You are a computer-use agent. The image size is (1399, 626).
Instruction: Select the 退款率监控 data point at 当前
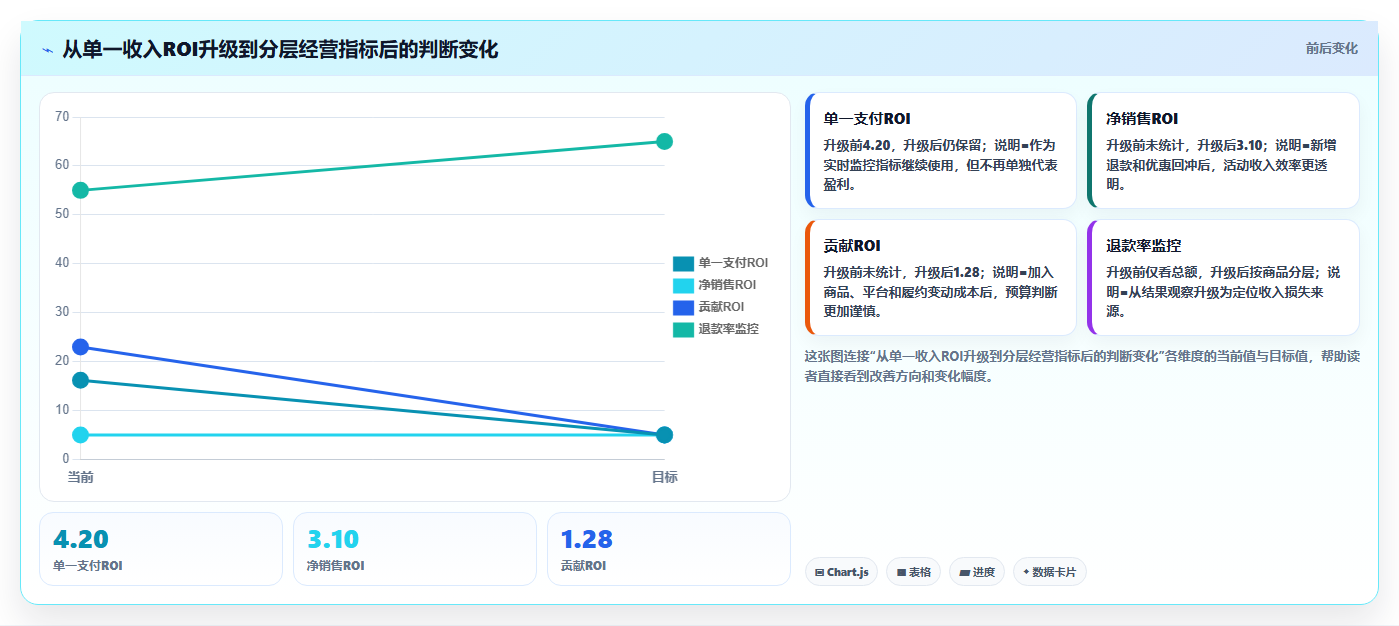(x=81, y=190)
